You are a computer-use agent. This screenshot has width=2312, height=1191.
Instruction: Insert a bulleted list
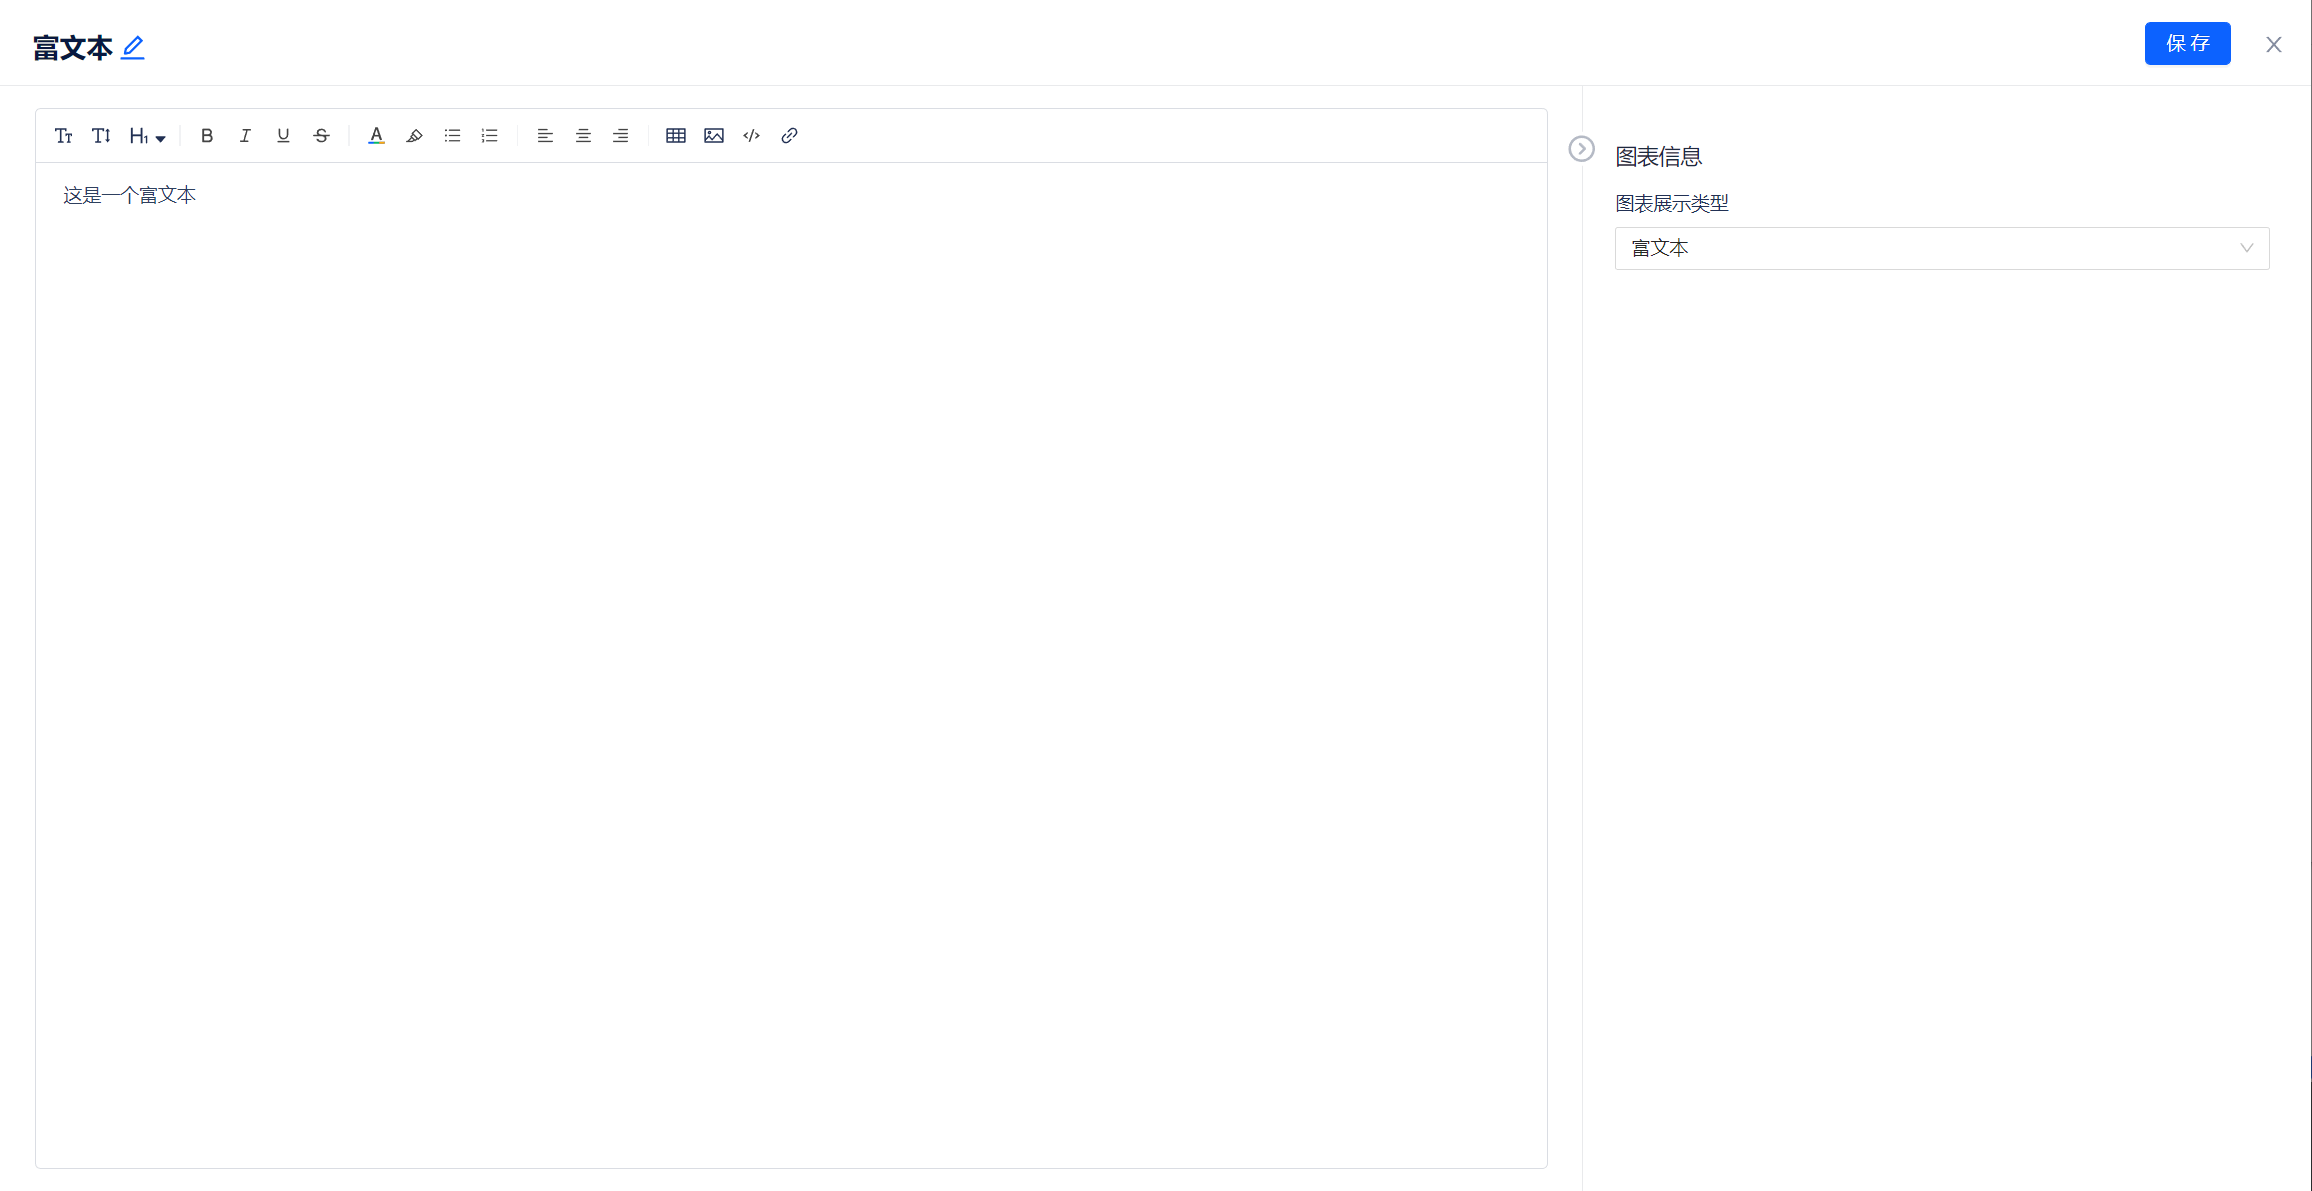[452, 136]
